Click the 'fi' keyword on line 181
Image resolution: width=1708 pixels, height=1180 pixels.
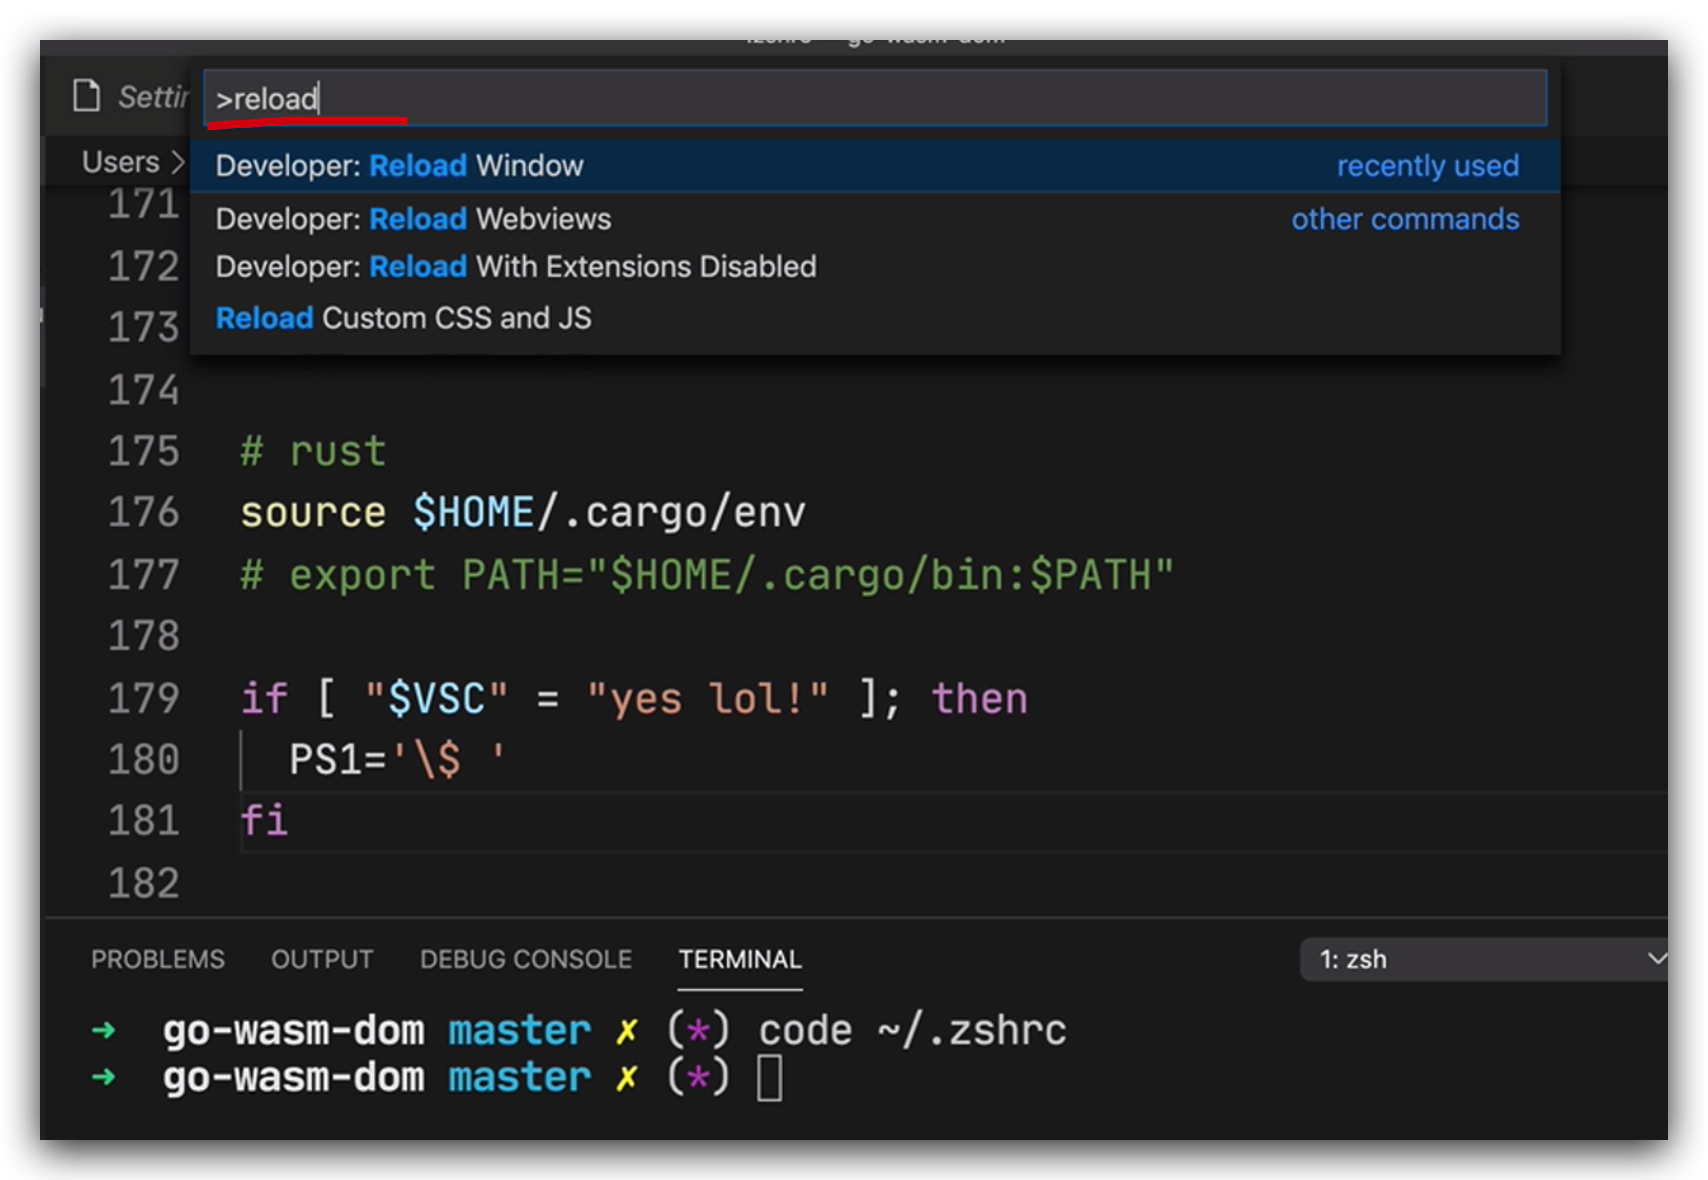click(x=264, y=821)
